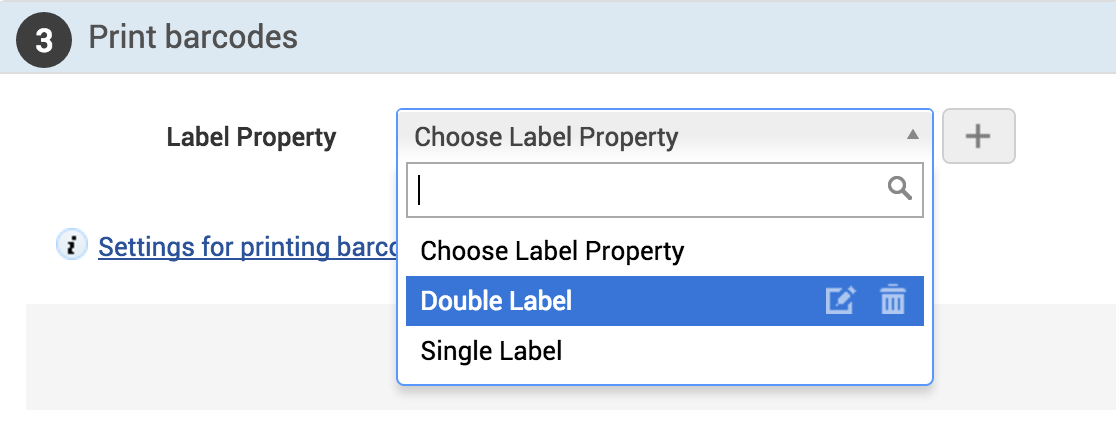1116x436 pixels.
Task: Edit the Double Label property
Action: pos(840,301)
